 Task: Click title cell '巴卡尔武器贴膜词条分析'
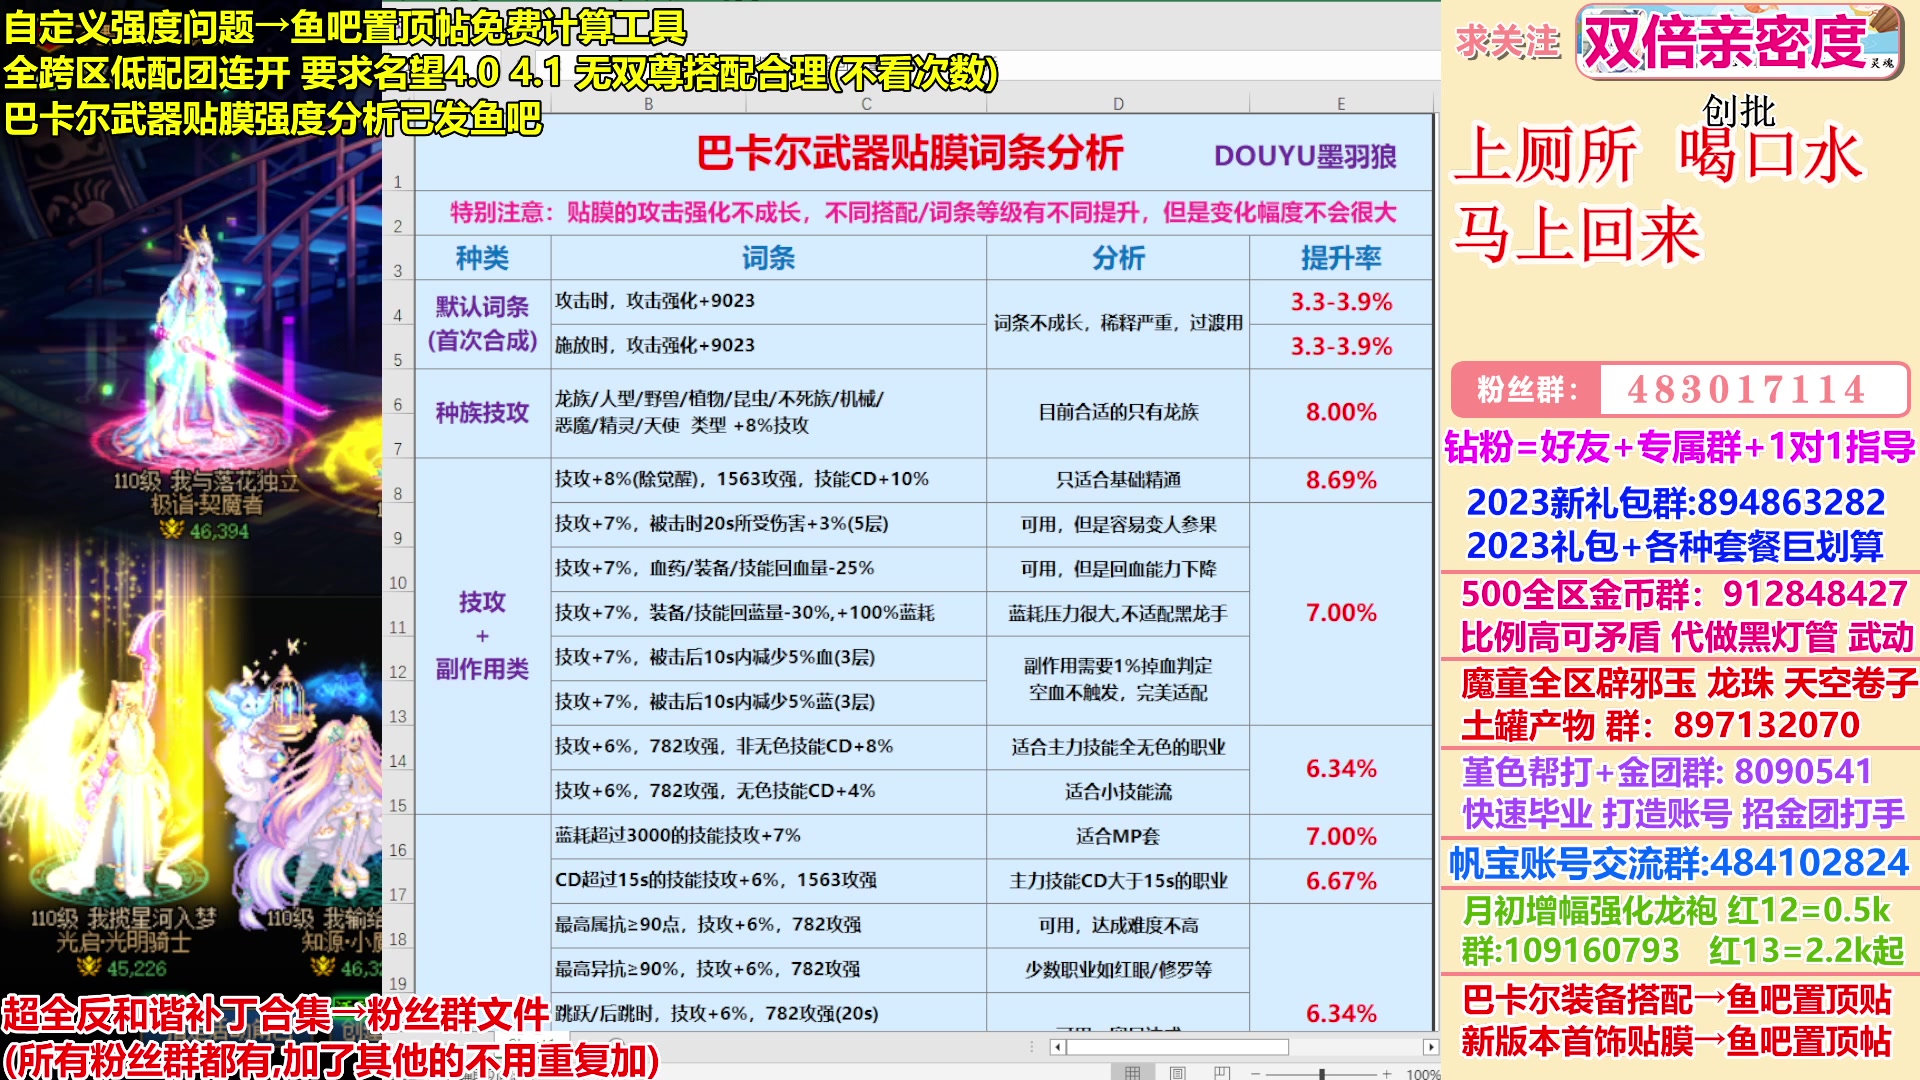click(910, 153)
